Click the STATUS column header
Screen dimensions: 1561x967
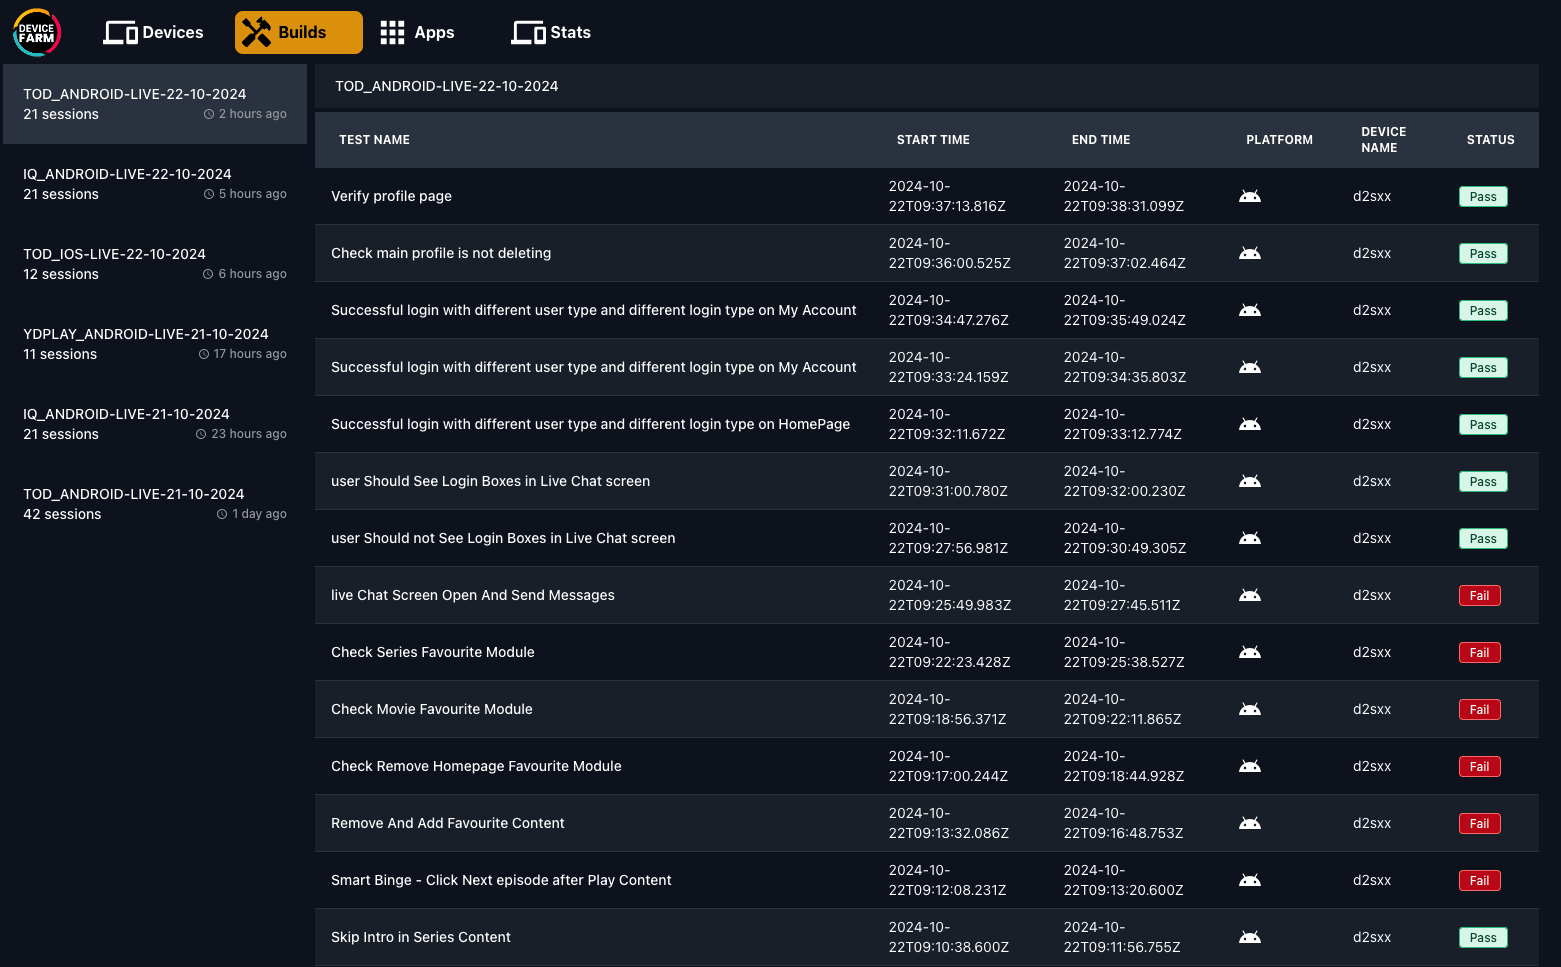pyautogui.click(x=1490, y=140)
